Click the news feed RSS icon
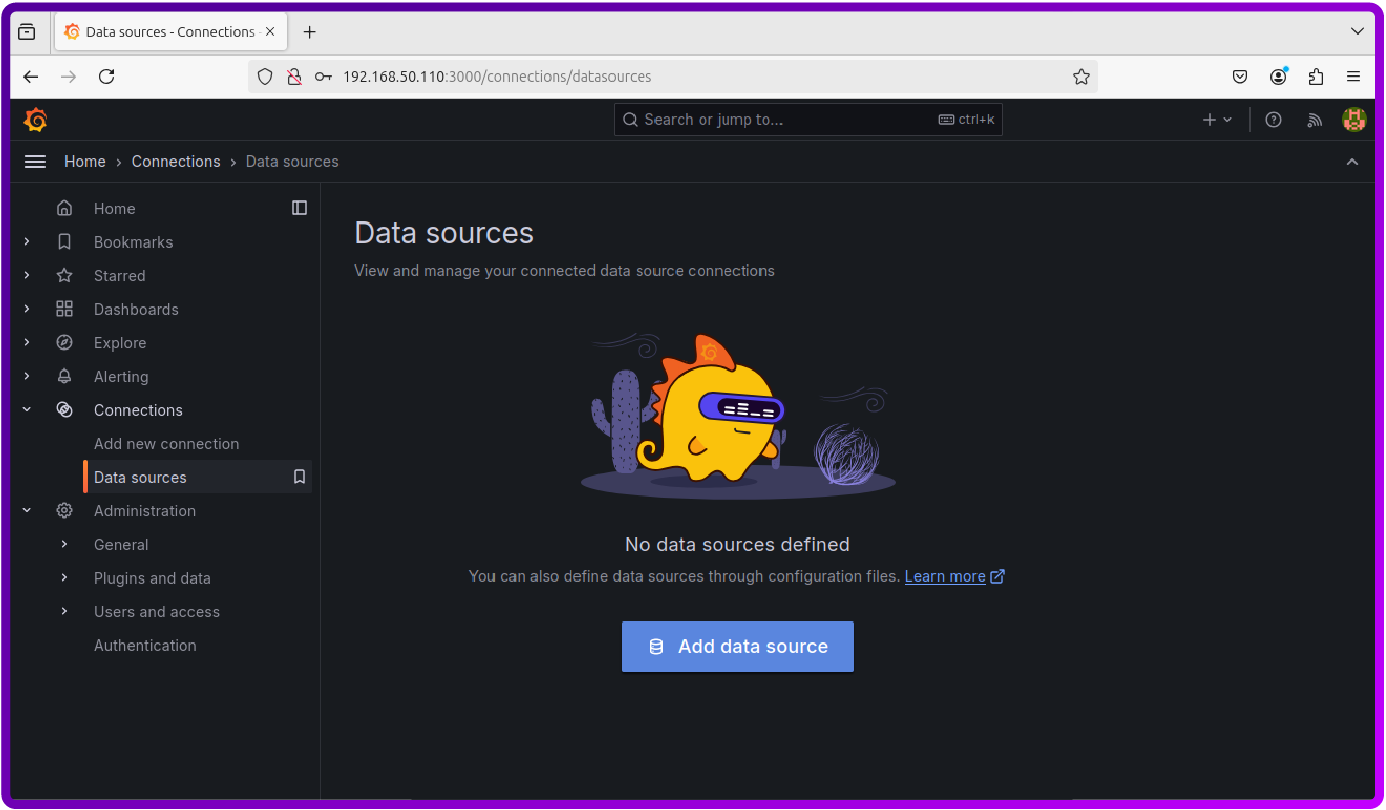Image resolution: width=1386 pixels, height=810 pixels. coord(1314,119)
